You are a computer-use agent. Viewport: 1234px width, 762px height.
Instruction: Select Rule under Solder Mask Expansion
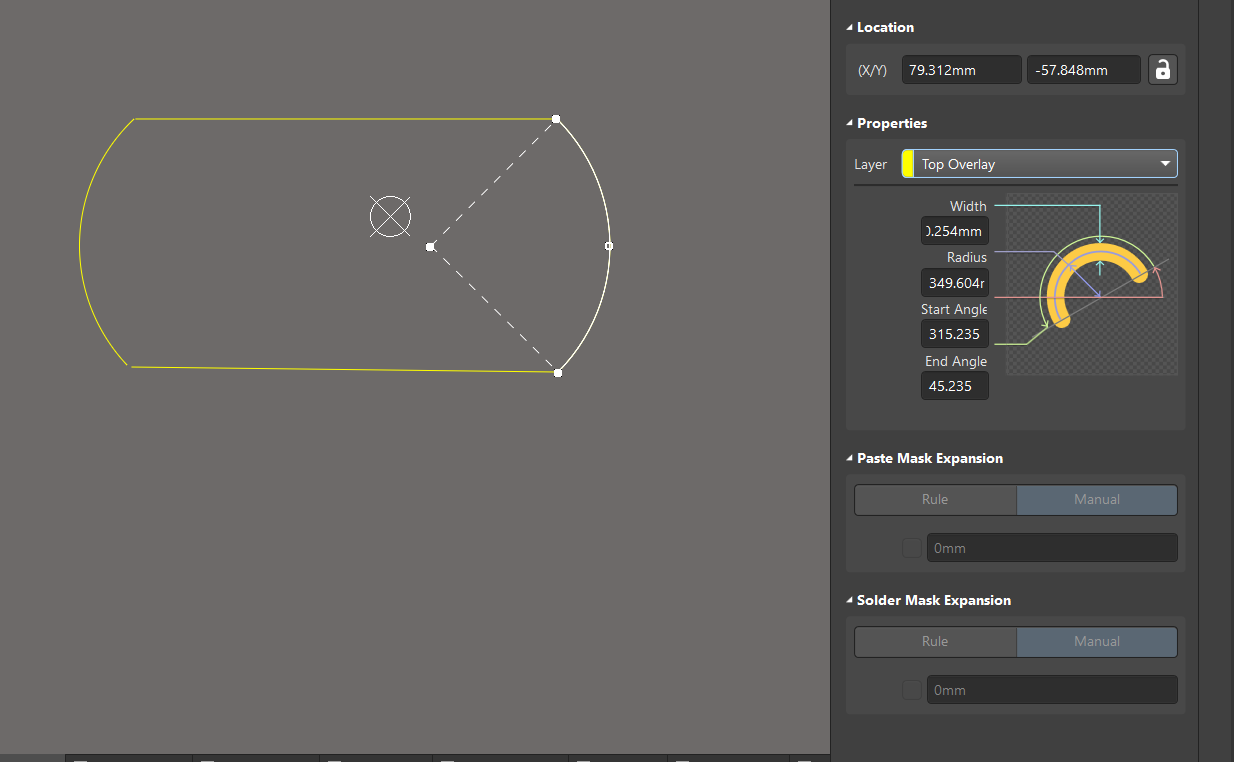click(x=935, y=642)
